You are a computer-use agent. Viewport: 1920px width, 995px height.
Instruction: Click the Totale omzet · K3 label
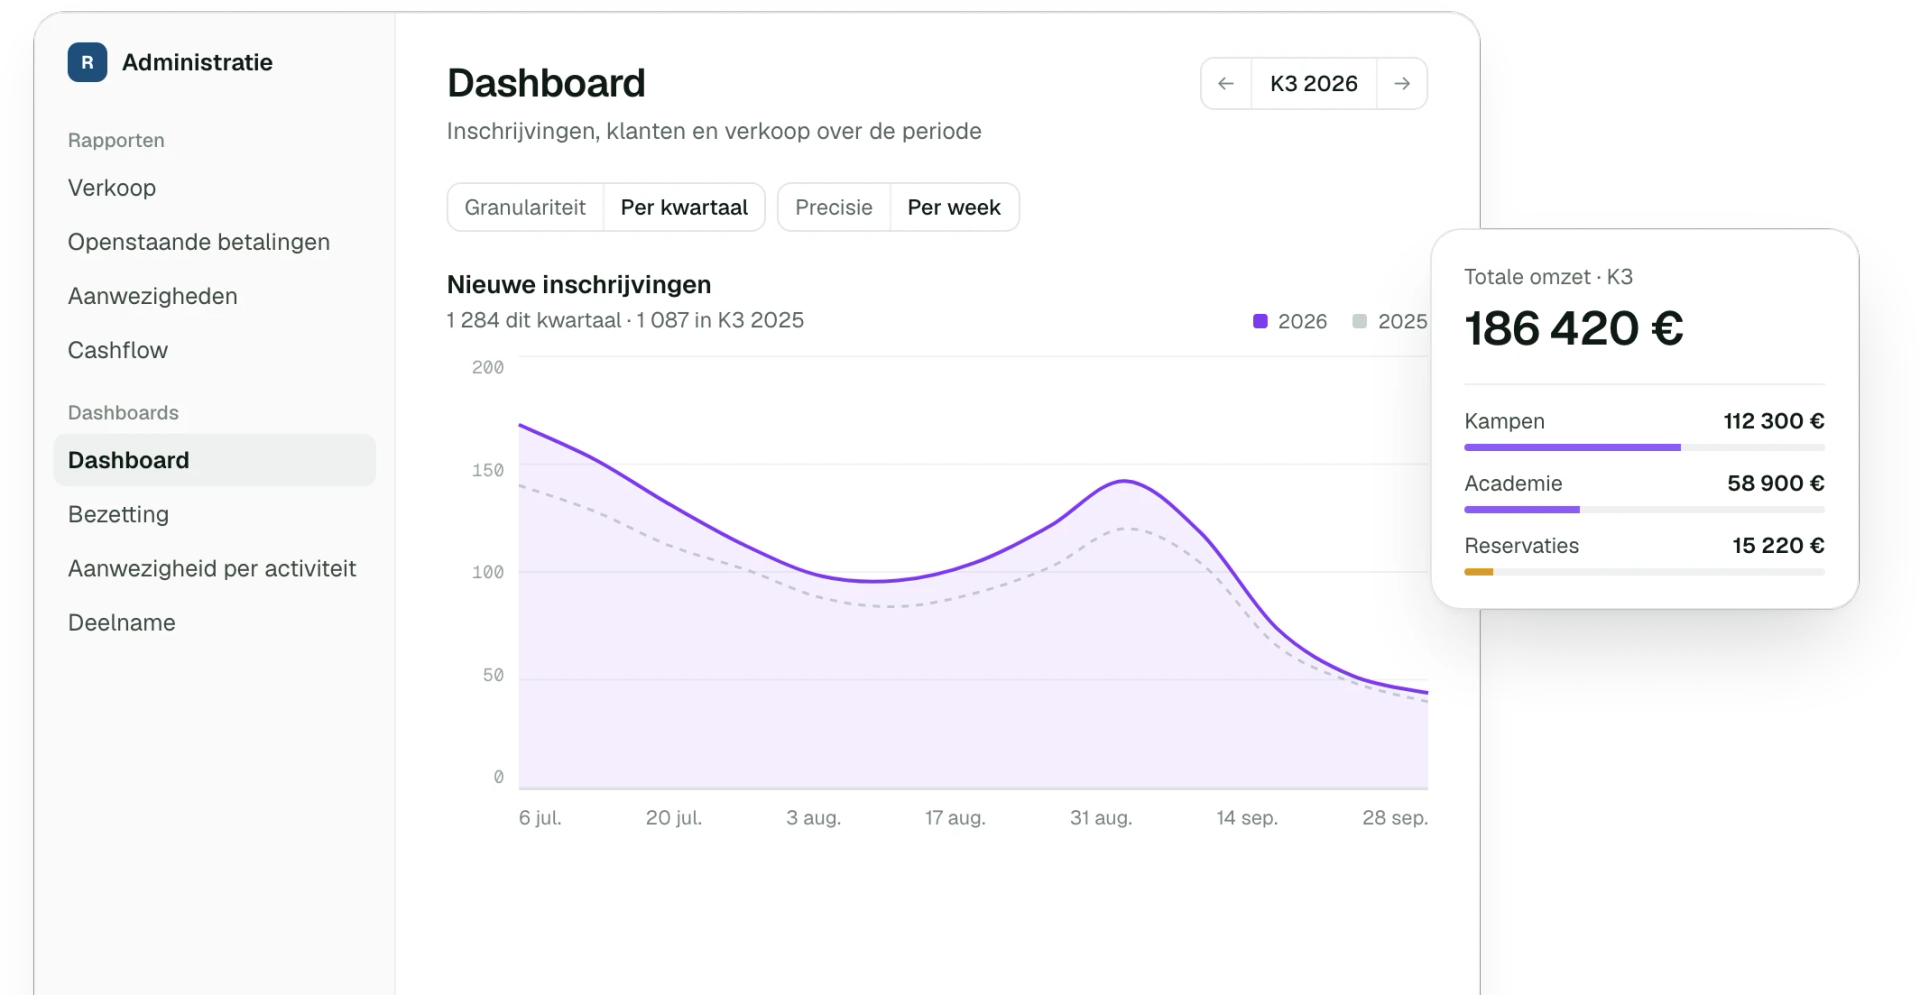pyautogui.click(x=1548, y=277)
